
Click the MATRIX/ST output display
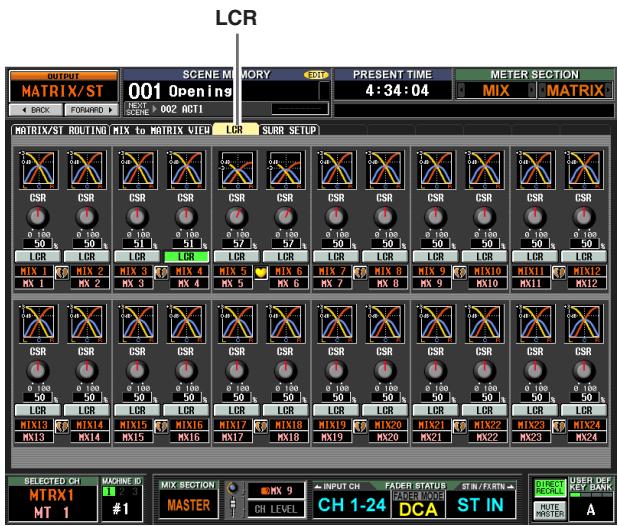tap(63, 91)
